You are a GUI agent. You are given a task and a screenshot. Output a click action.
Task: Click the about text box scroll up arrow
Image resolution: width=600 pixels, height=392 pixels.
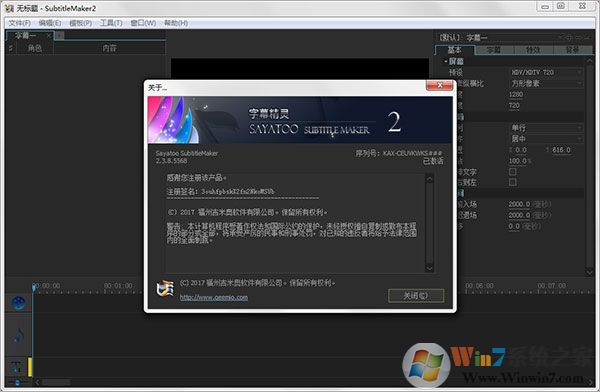(429, 179)
